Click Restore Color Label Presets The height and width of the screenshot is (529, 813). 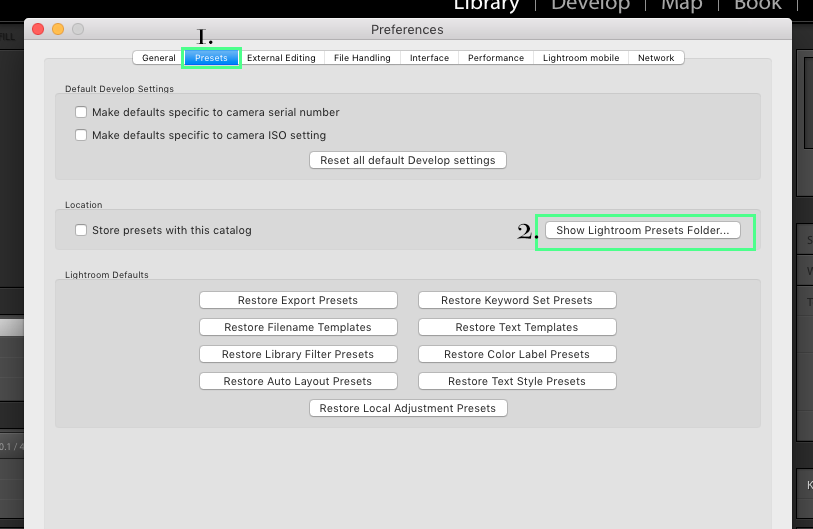(517, 354)
